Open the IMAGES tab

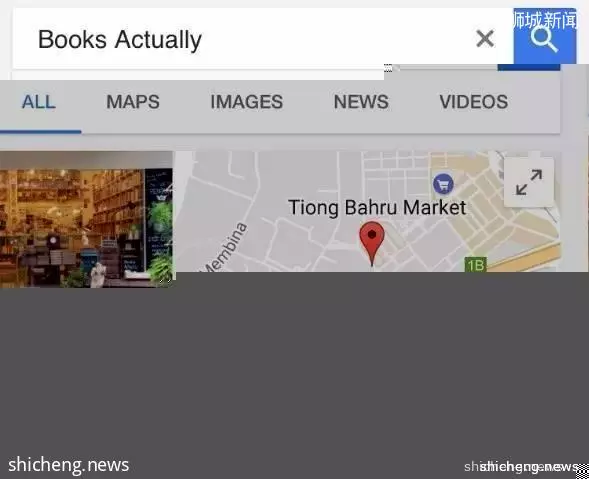(x=246, y=102)
